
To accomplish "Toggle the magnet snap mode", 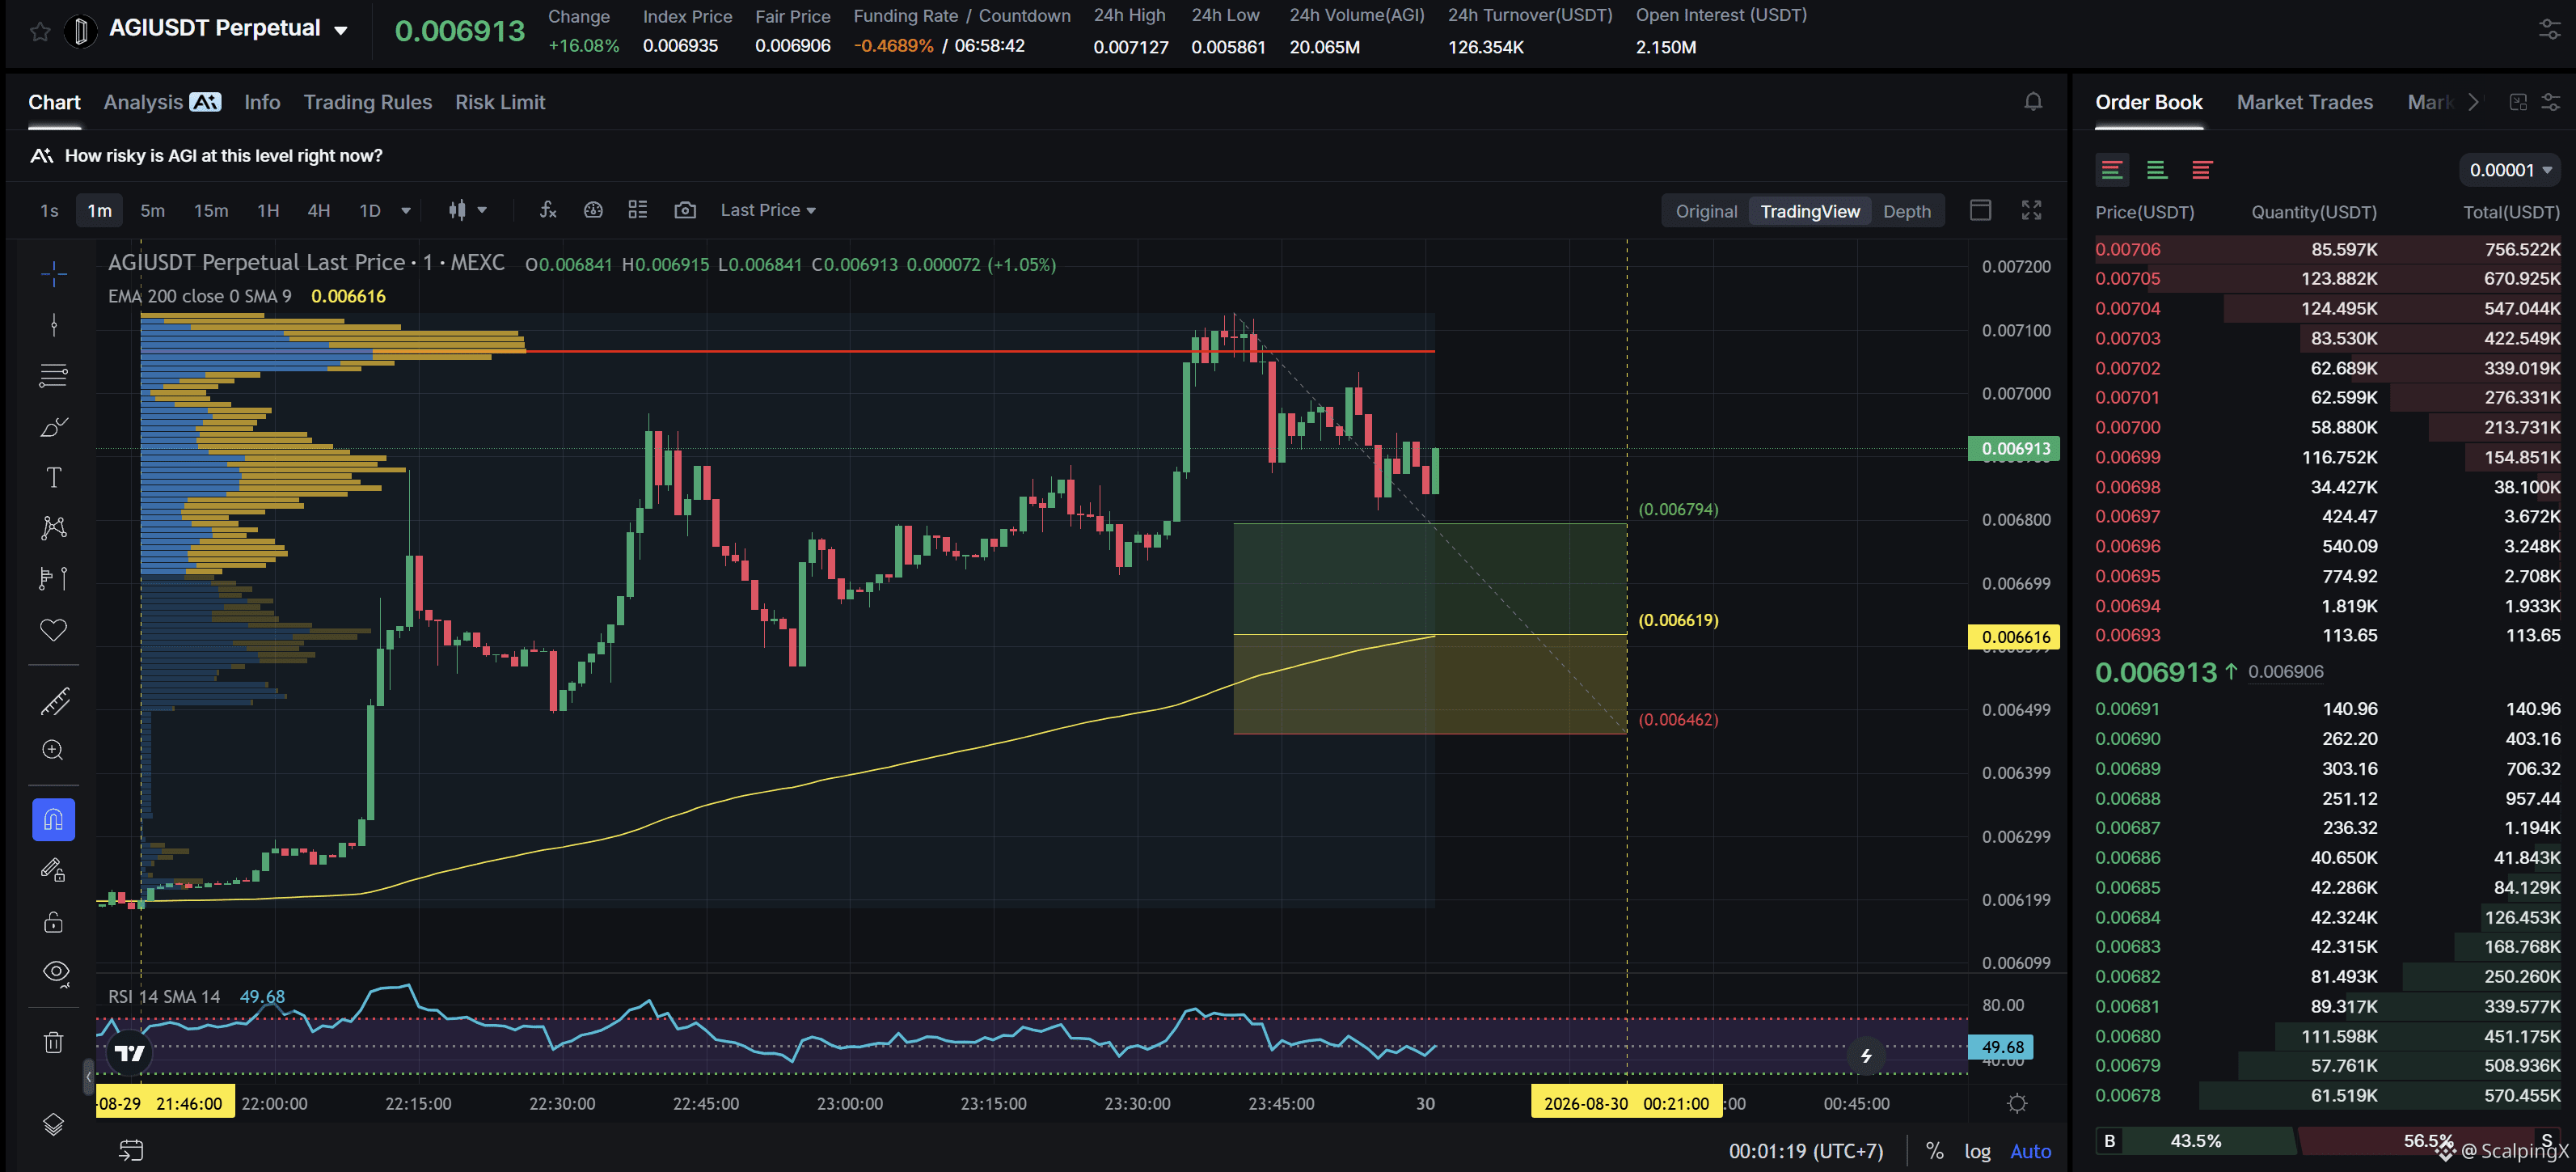I will [54, 820].
